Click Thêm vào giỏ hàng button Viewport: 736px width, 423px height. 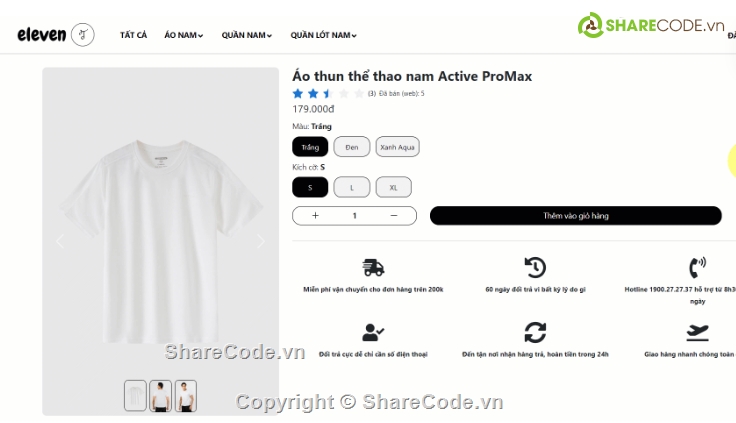click(x=575, y=215)
